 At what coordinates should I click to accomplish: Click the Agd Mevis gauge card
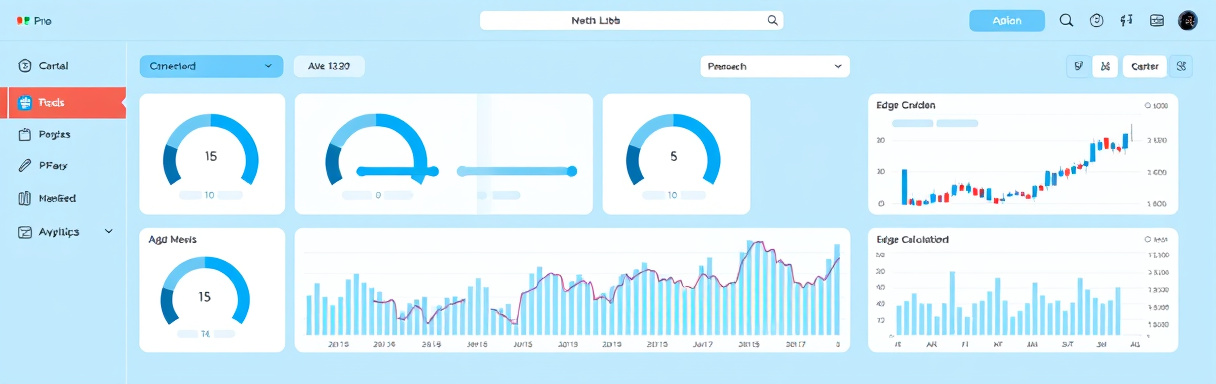click(x=211, y=290)
